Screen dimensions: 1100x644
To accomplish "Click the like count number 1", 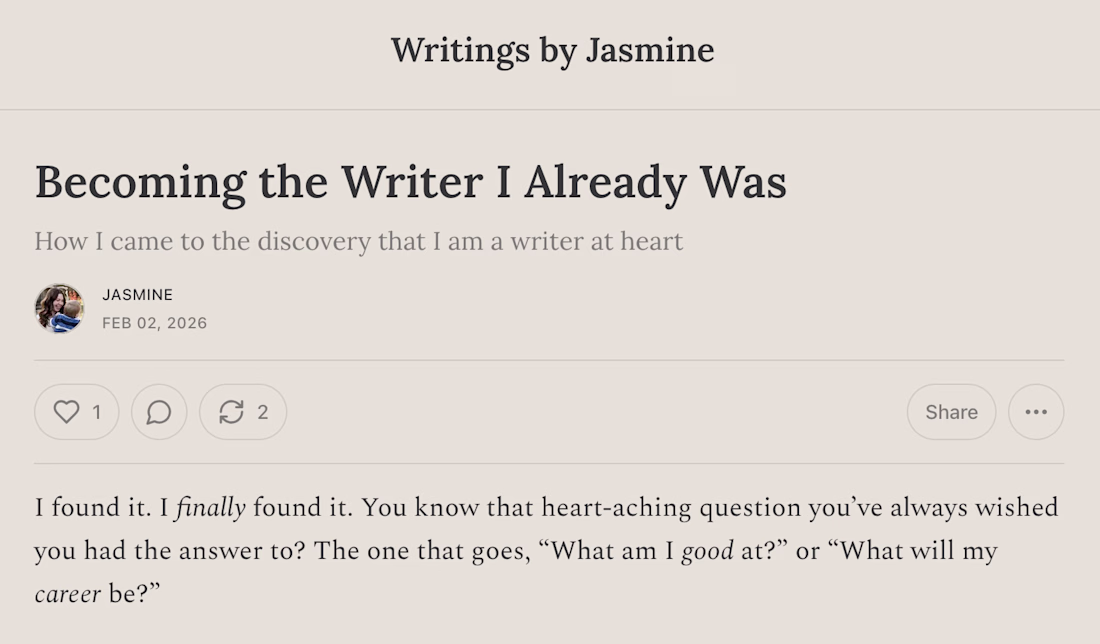I will (x=97, y=412).
